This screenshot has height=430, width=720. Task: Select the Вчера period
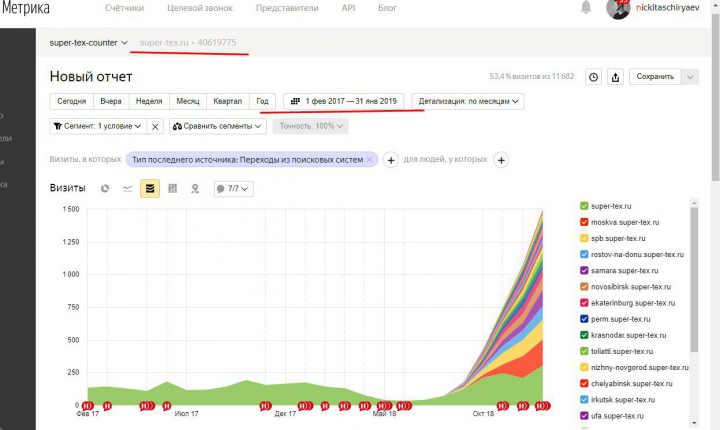[x=111, y=101]
